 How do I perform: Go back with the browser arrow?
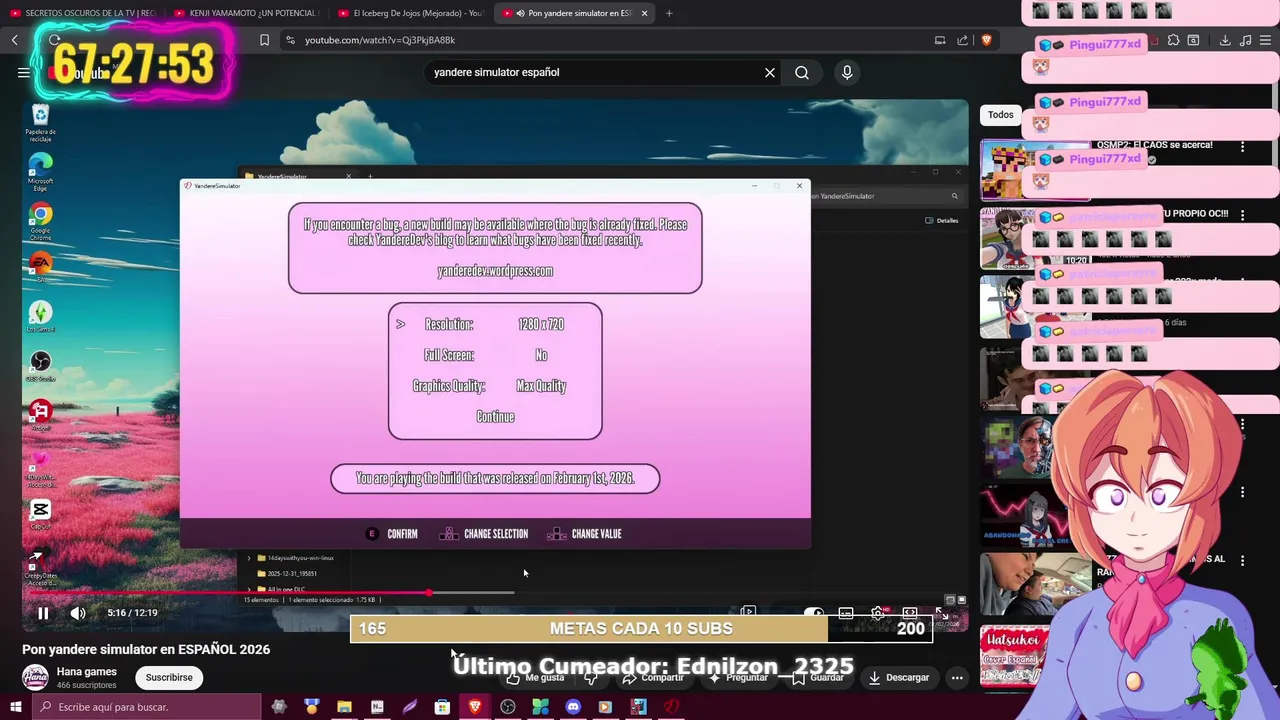tap(15, 40)
